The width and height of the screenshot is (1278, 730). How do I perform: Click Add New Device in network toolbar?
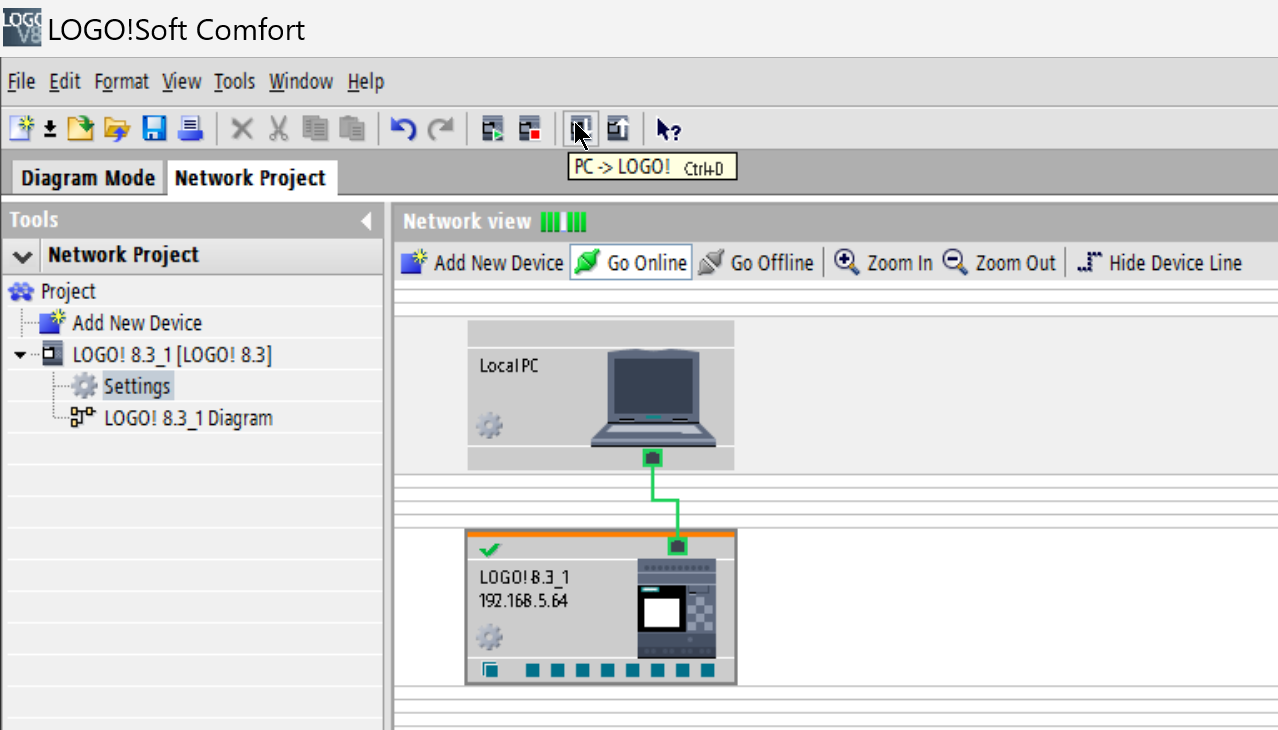click(x=482, y=263)
